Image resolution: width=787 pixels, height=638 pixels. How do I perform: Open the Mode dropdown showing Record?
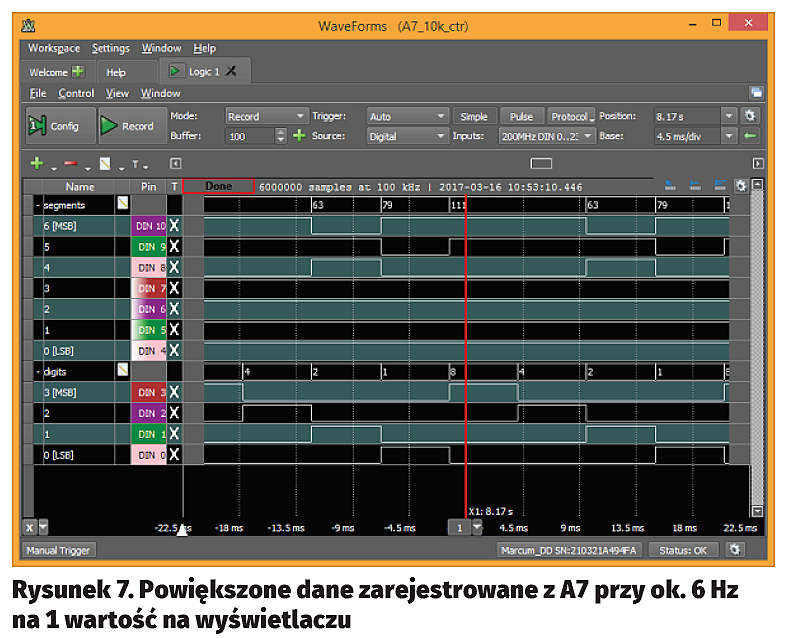click(x=266, y=116)
